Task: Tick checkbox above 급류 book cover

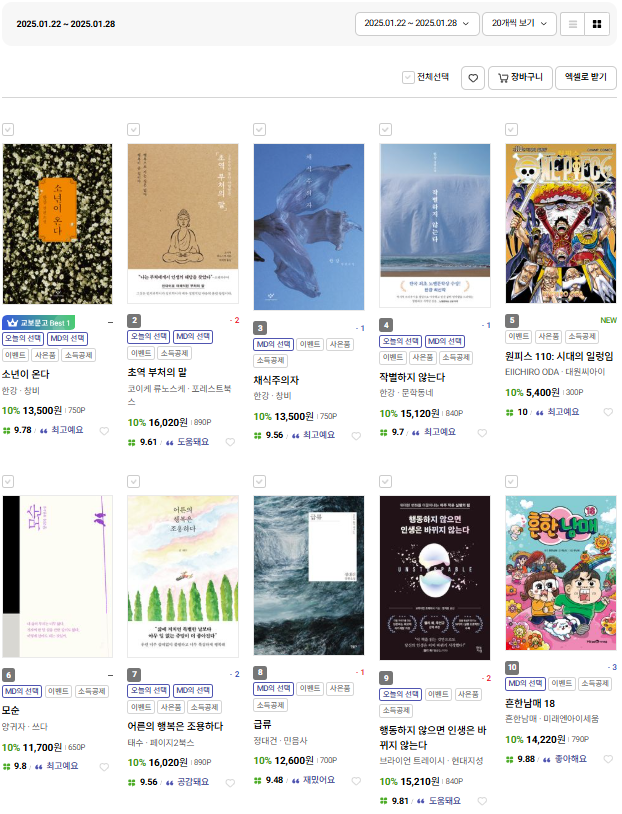Action: coord(260,481)
